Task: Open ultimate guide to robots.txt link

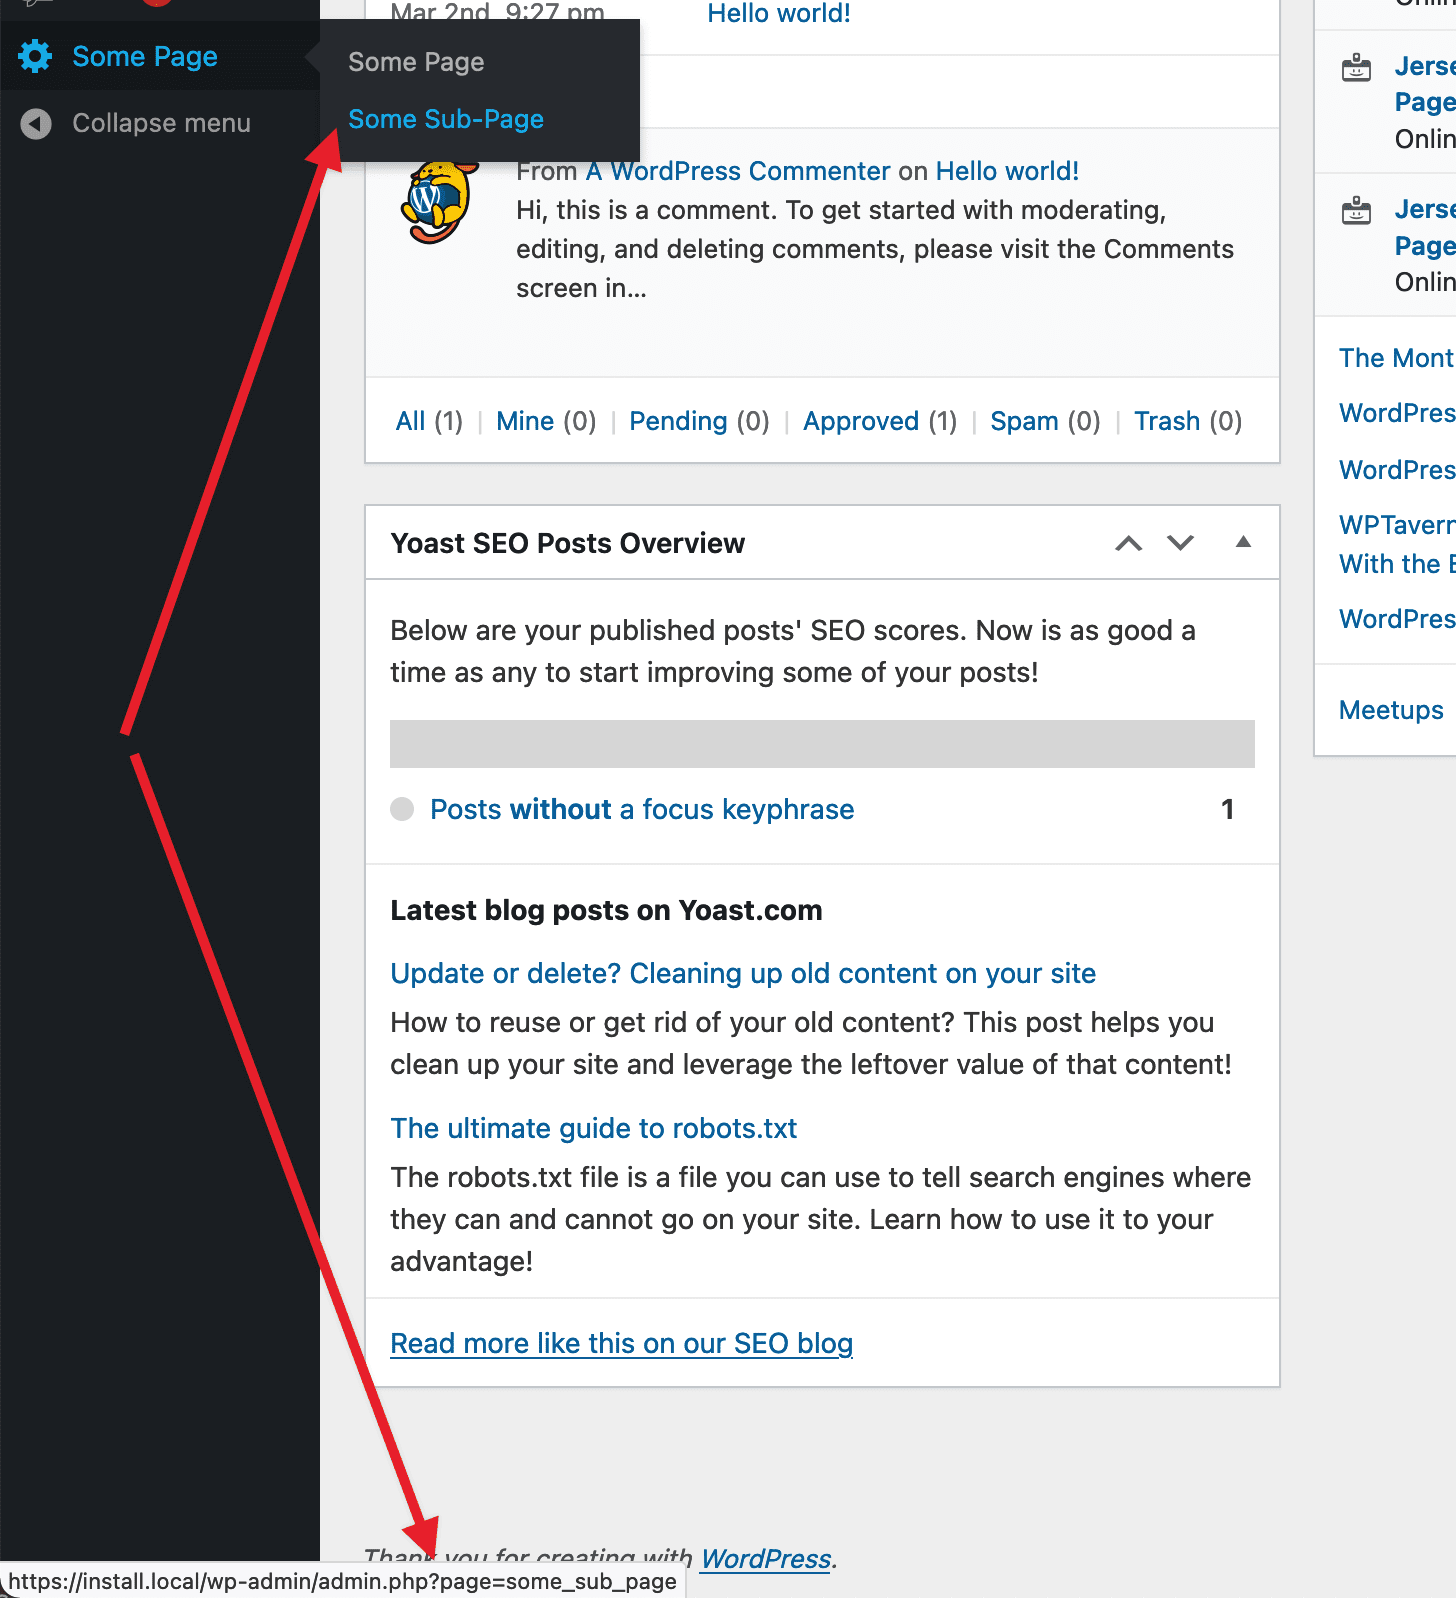Action: tap(594, 1128)
